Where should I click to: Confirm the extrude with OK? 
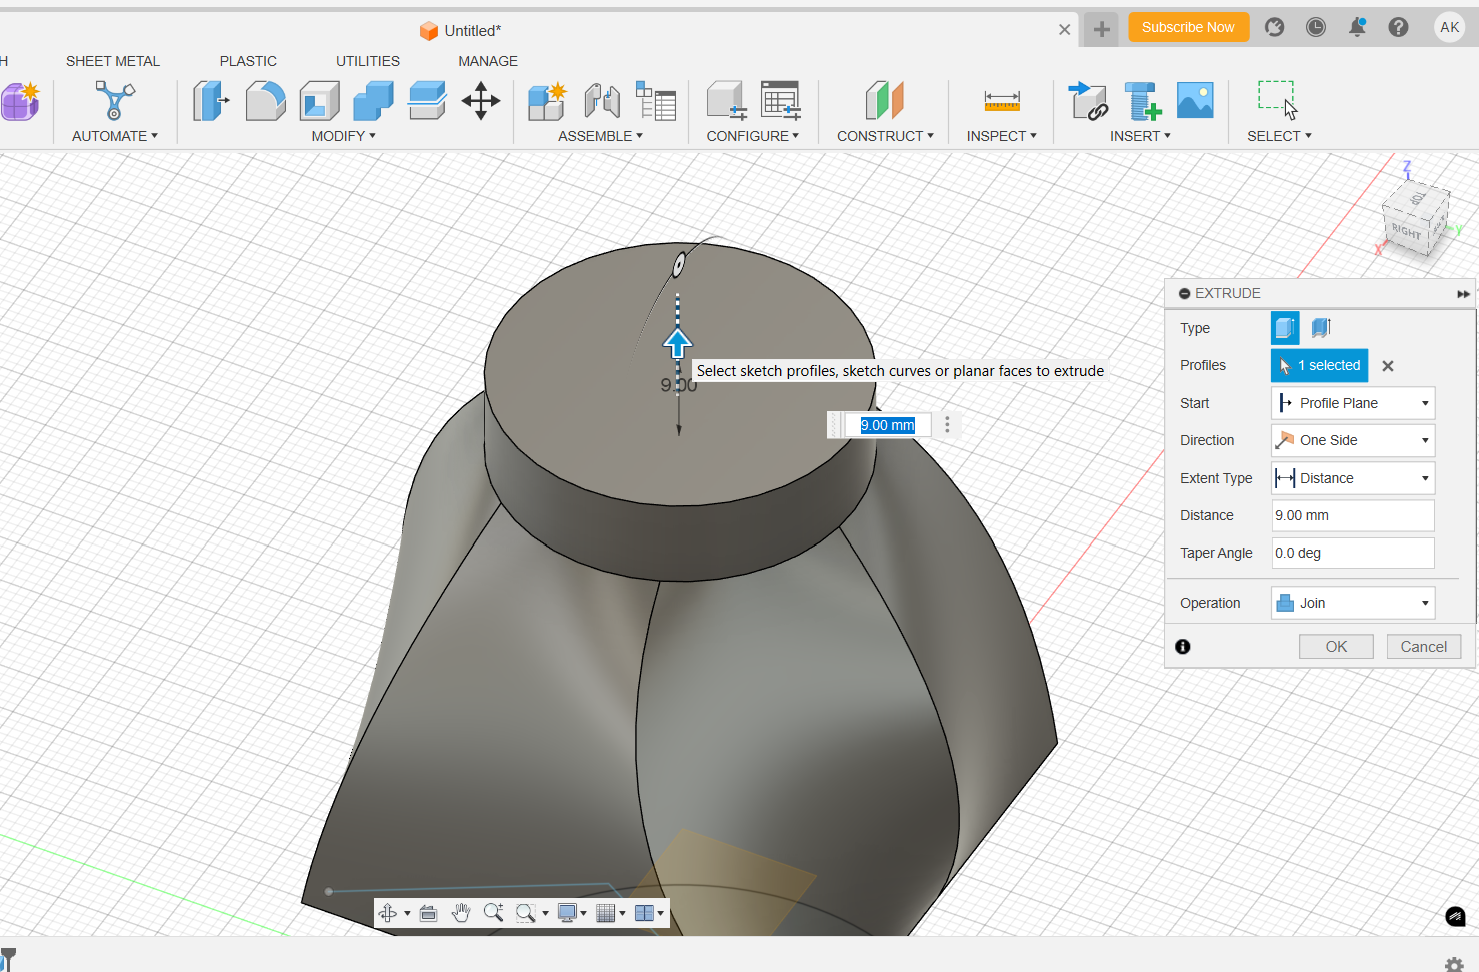coord(1336,647)
